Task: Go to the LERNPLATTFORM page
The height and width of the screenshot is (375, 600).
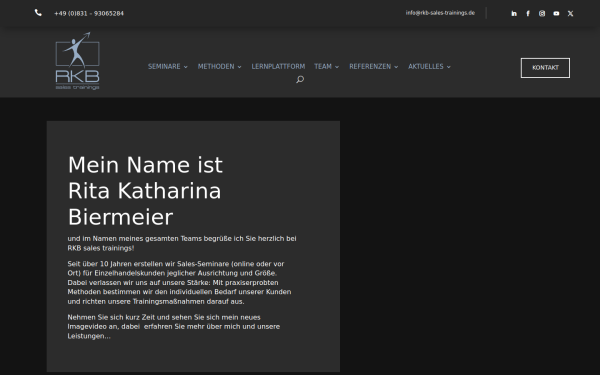Action: pyautogui.click(x=278, y=67)
